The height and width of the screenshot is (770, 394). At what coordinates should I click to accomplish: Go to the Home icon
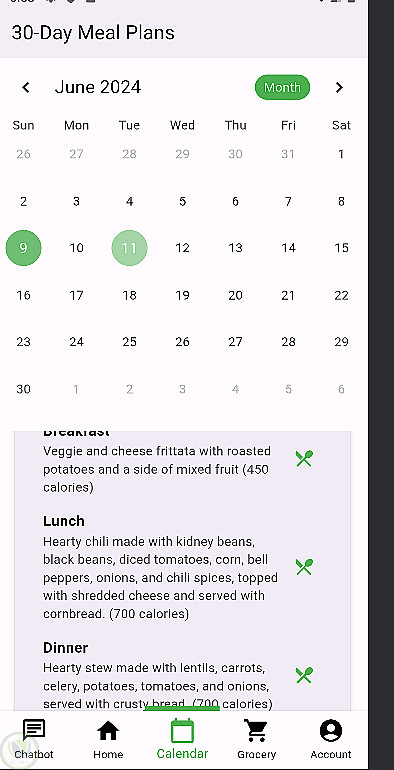(x=108, y=731)
